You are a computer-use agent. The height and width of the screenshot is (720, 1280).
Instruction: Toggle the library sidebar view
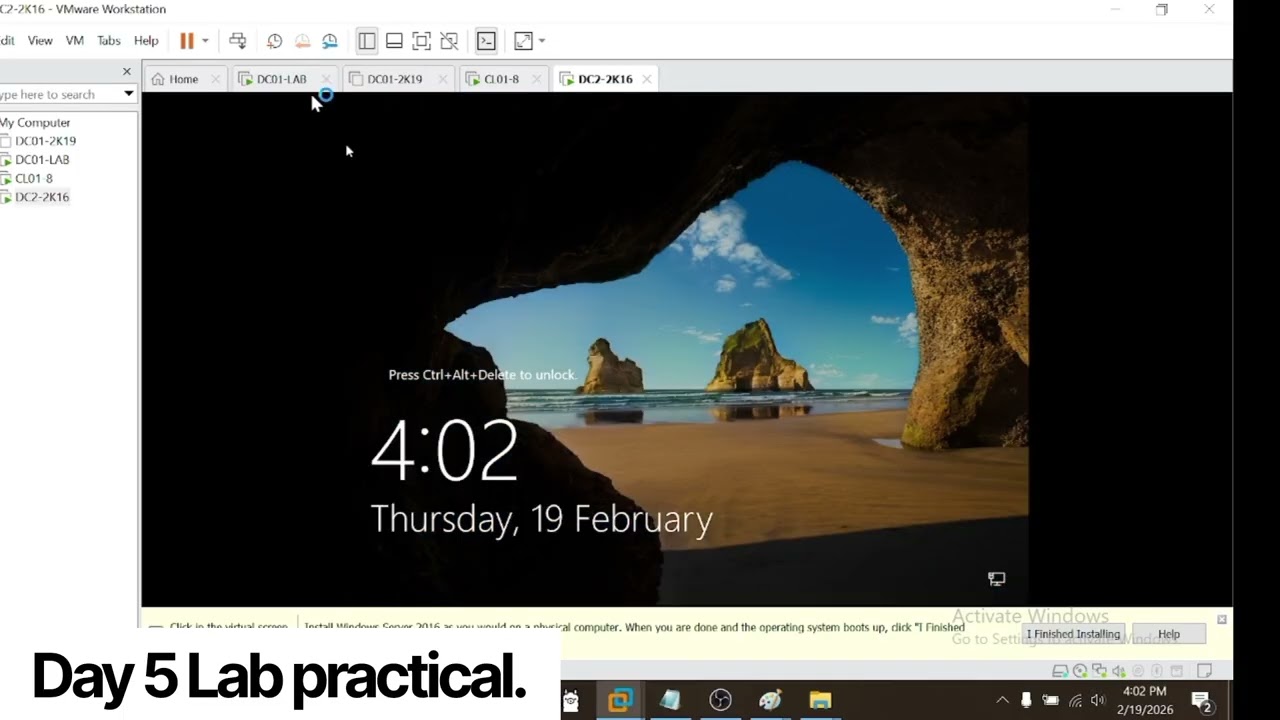pos(367,41)
